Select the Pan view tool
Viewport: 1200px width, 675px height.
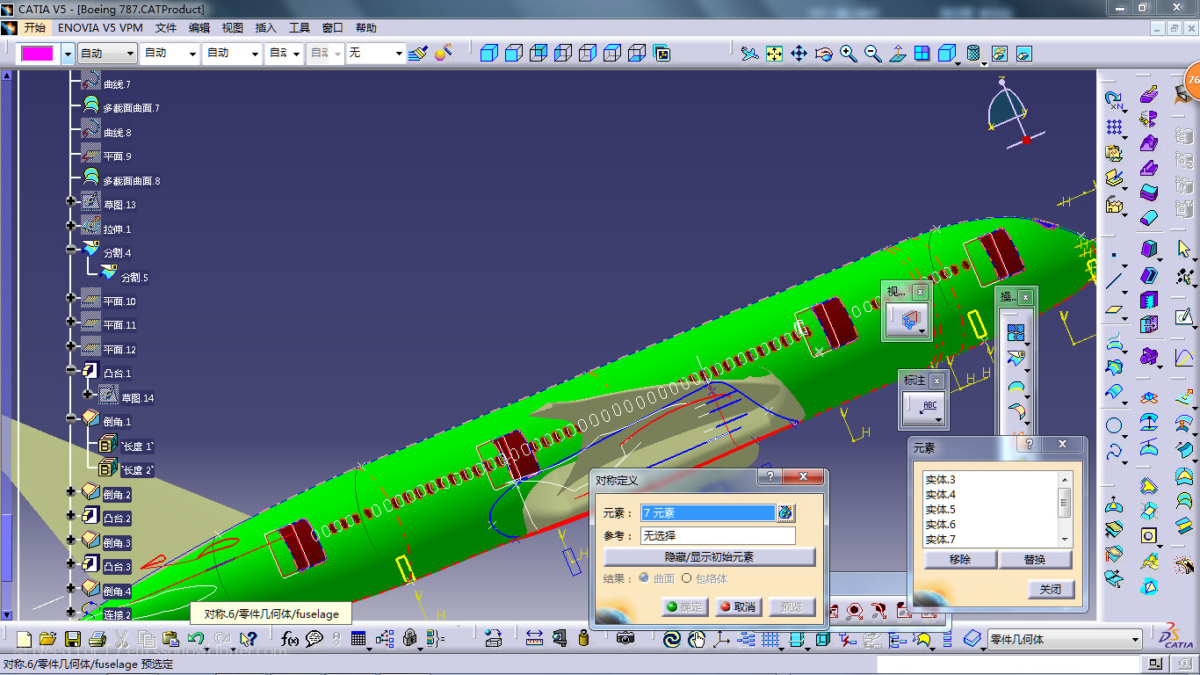pos(799,53)
